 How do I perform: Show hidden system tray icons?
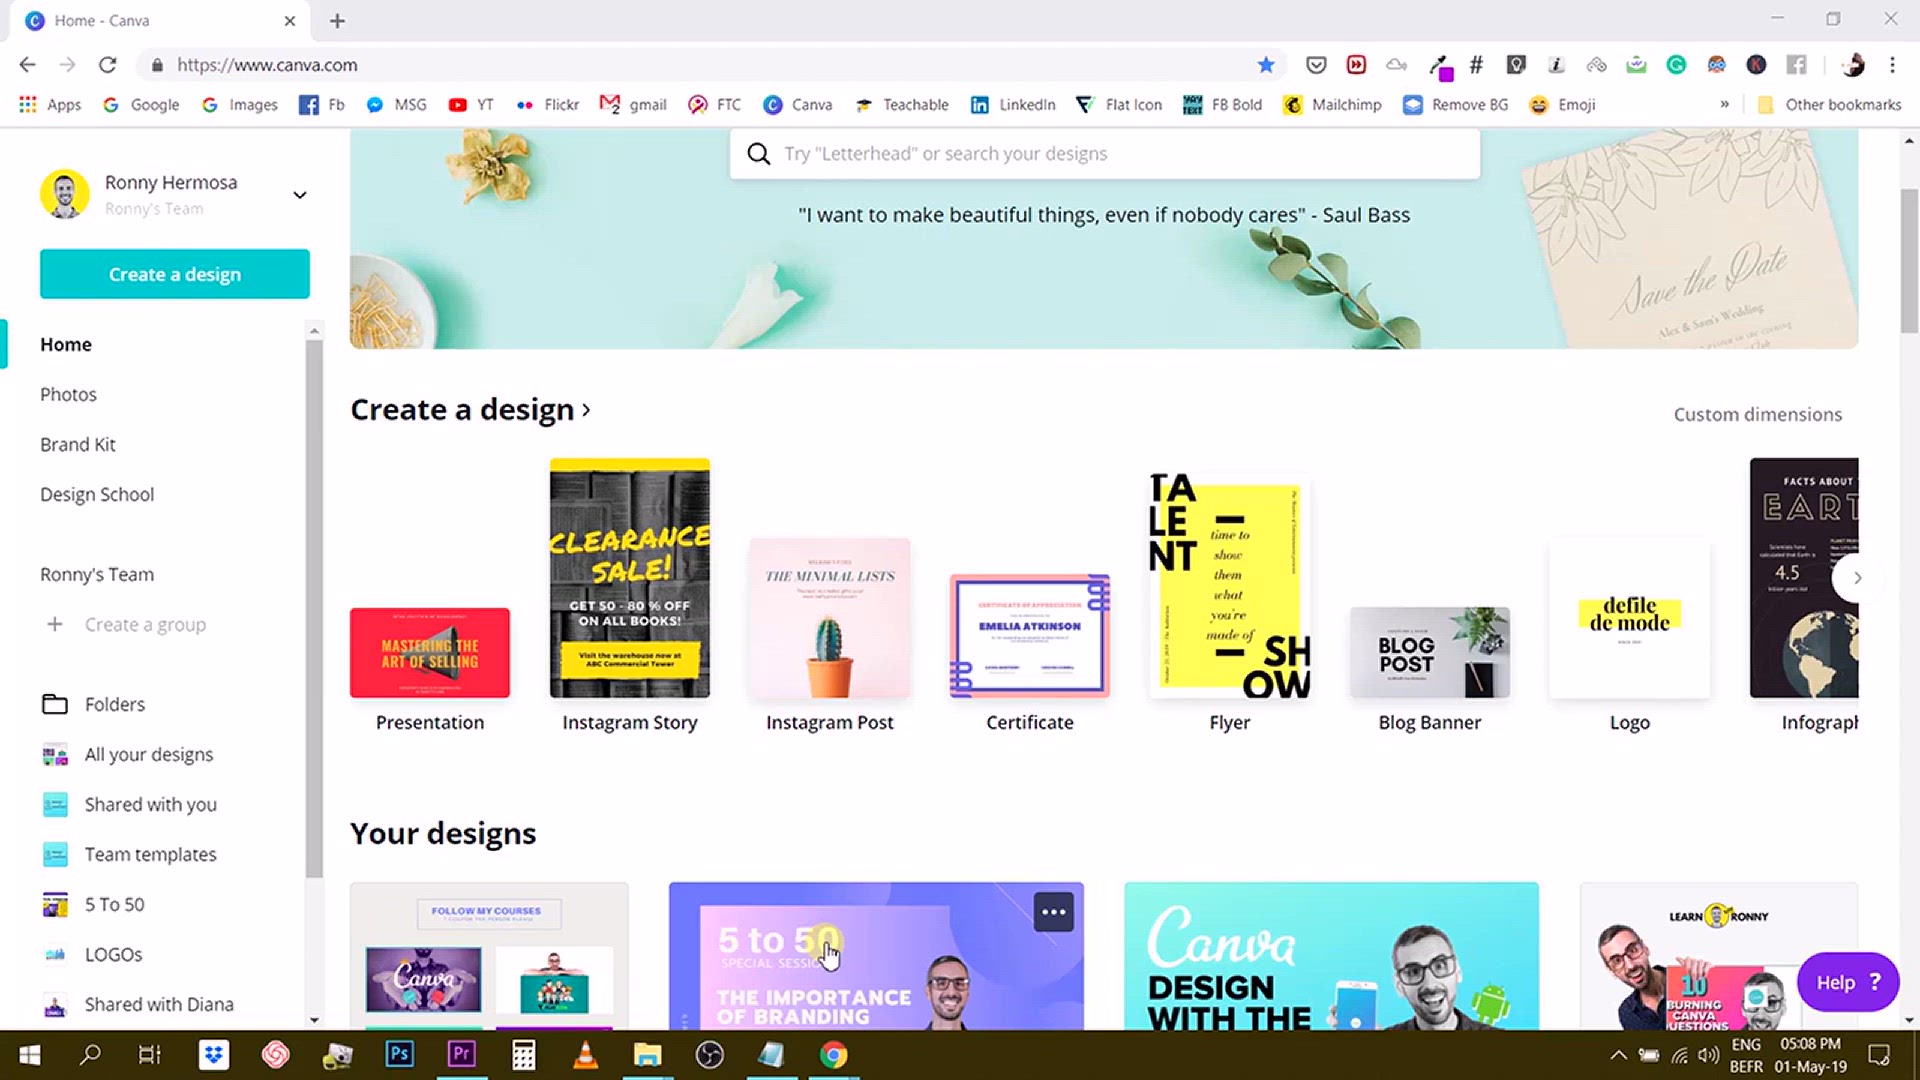coord(1617,1055)
